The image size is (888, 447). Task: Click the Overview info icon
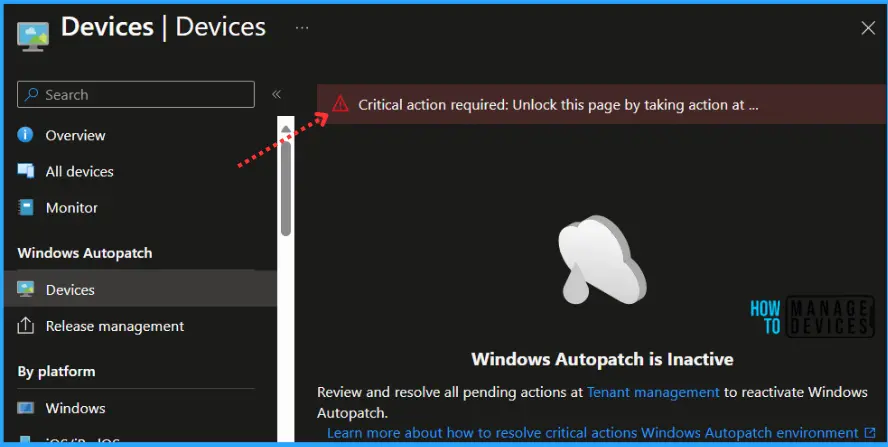pos(25,135)
